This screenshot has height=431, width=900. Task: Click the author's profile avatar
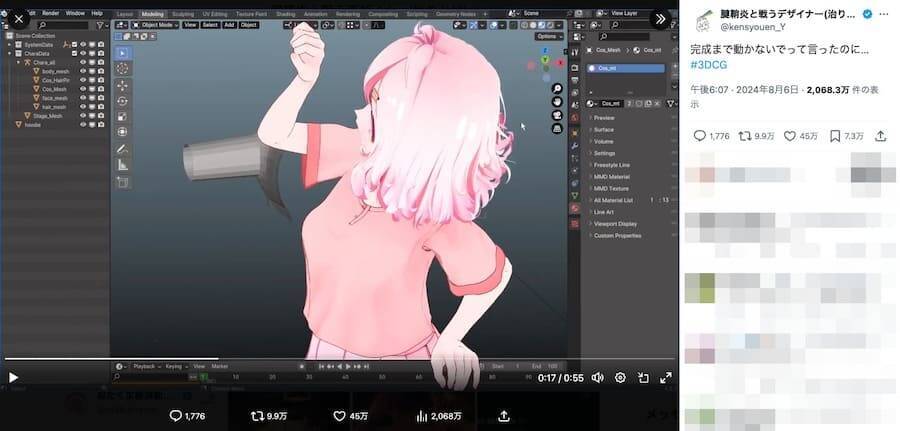(x=704, y=21)
